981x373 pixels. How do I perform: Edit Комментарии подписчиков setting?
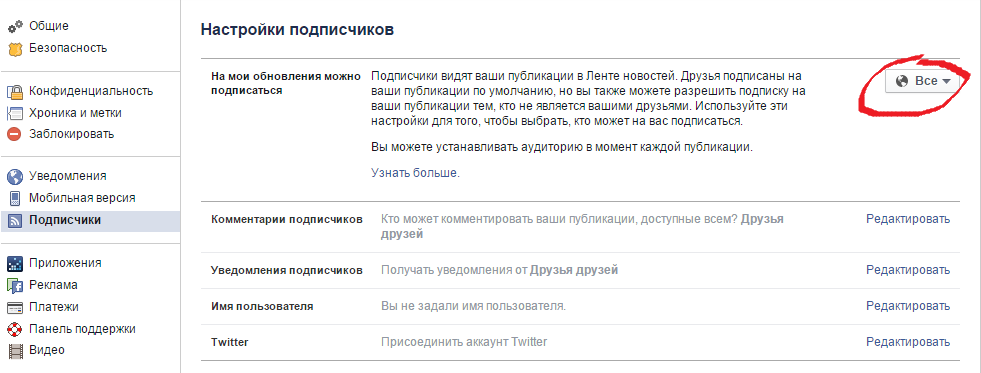pyautogui.click(x=908, y=219)
